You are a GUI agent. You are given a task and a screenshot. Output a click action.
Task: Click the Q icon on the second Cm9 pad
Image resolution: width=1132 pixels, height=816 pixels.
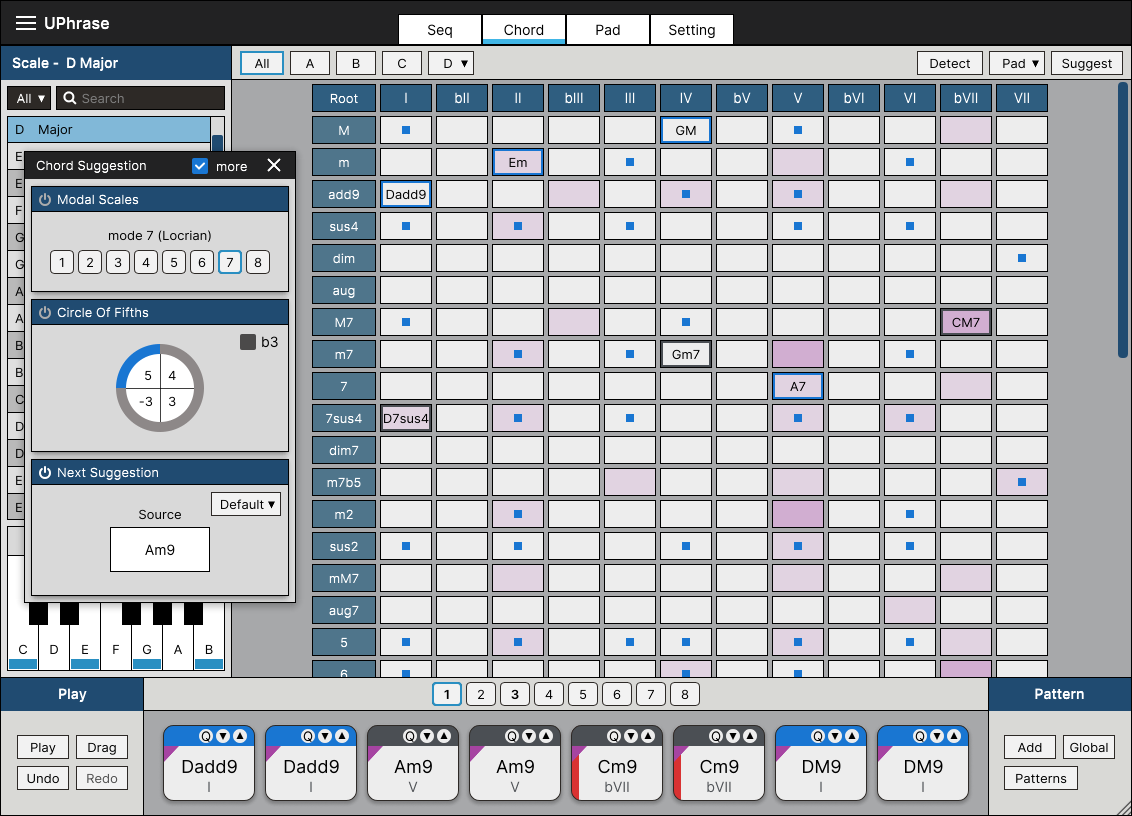click(x=715, y=736)
